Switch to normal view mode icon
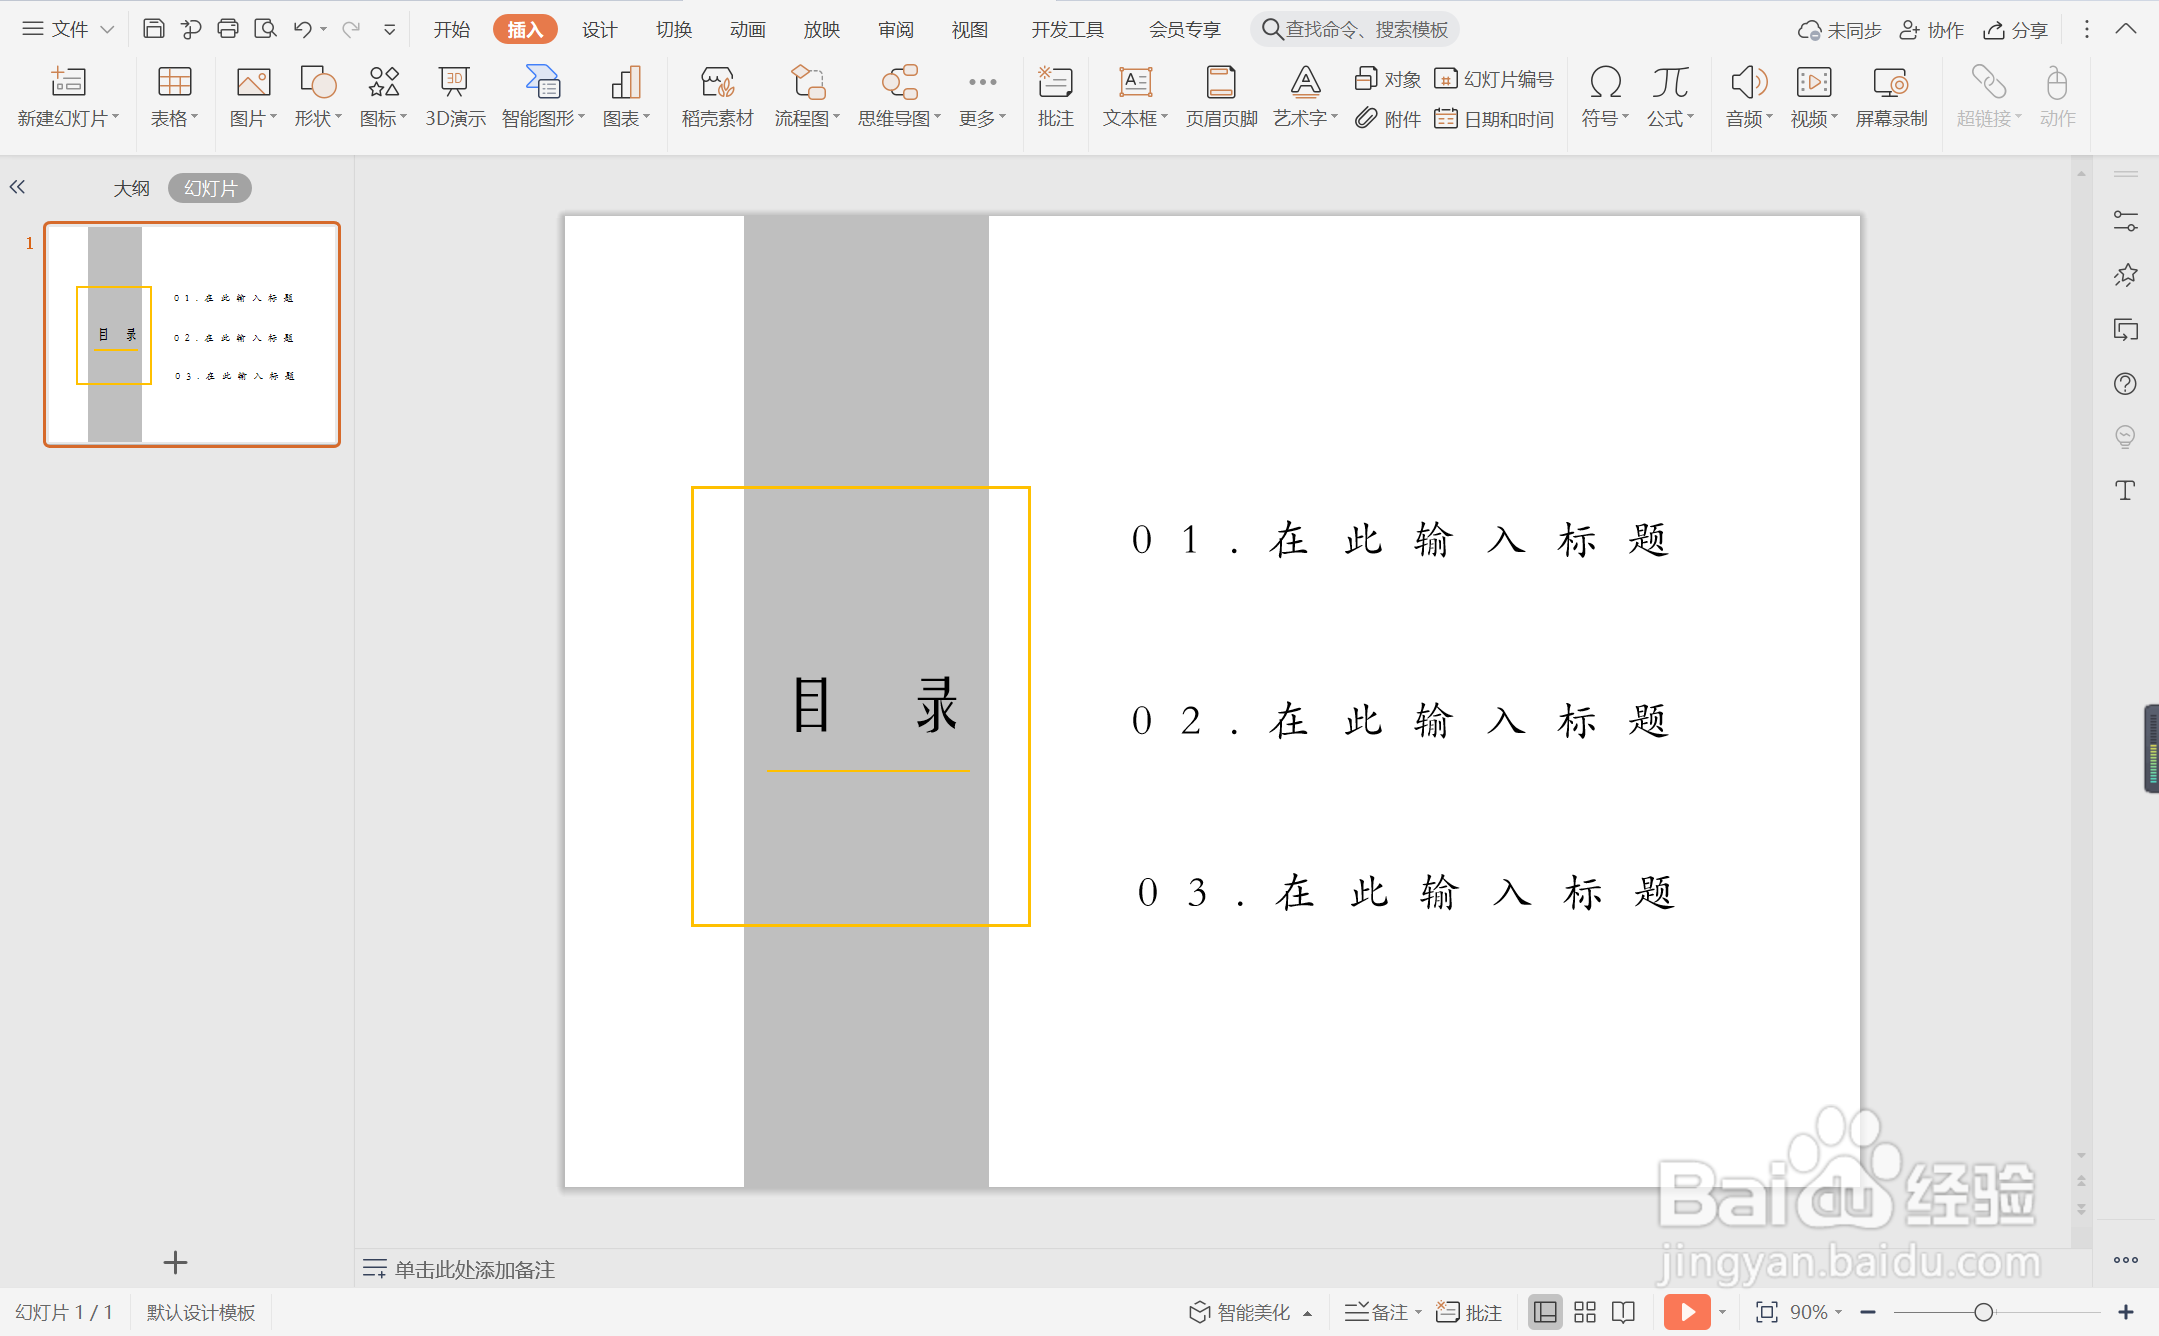The image size is (2159, 1336). point(1545,1312)
